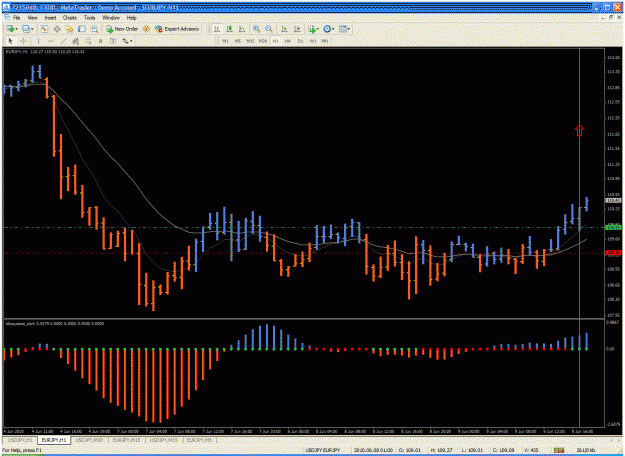Open the Strategy Tester icon
This screenshot has width=625, height=456.
coord(94,29)
